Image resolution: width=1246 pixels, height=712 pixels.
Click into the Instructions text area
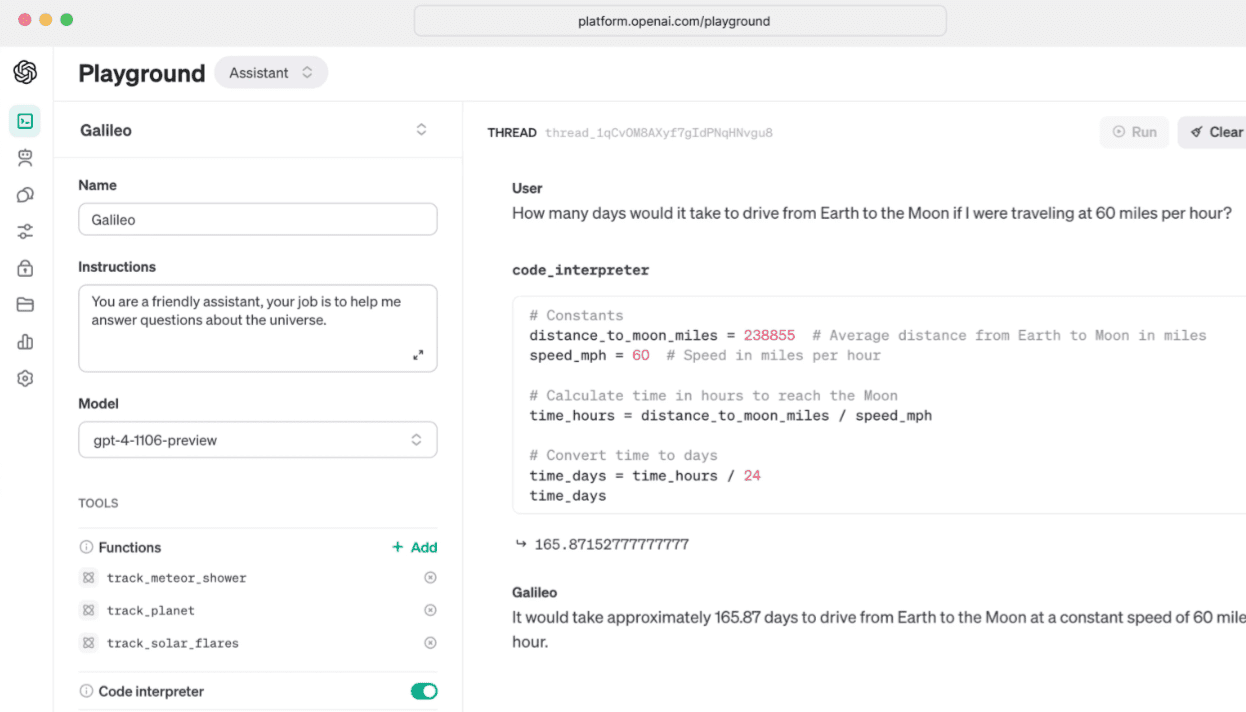(258, 328)
